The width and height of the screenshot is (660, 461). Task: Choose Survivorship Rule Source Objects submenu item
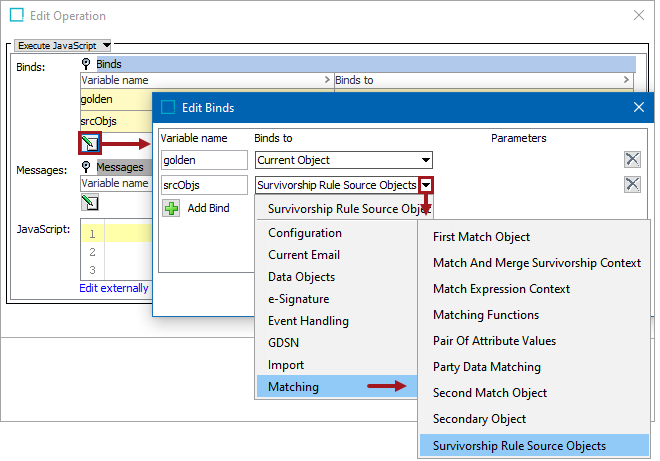coord(519,445)
